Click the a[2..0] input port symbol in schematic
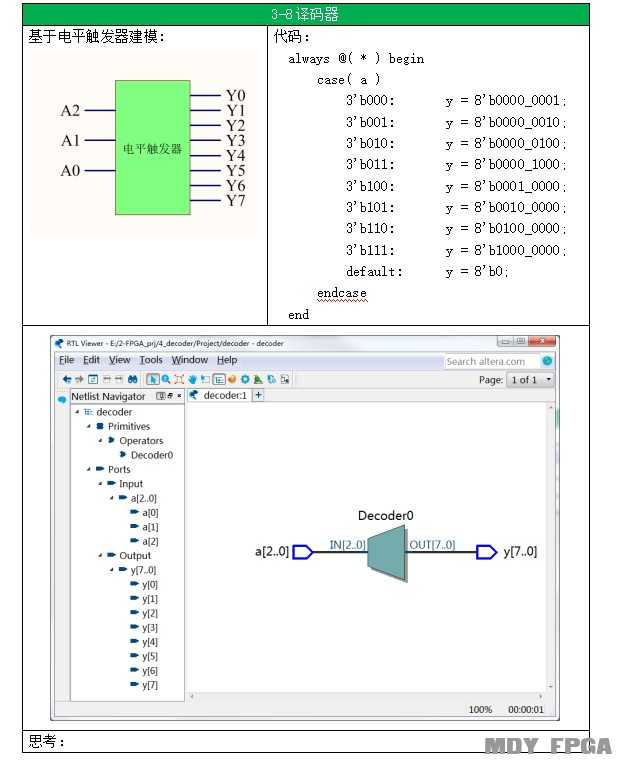The image size is (617, 760). tap(303, 552)
